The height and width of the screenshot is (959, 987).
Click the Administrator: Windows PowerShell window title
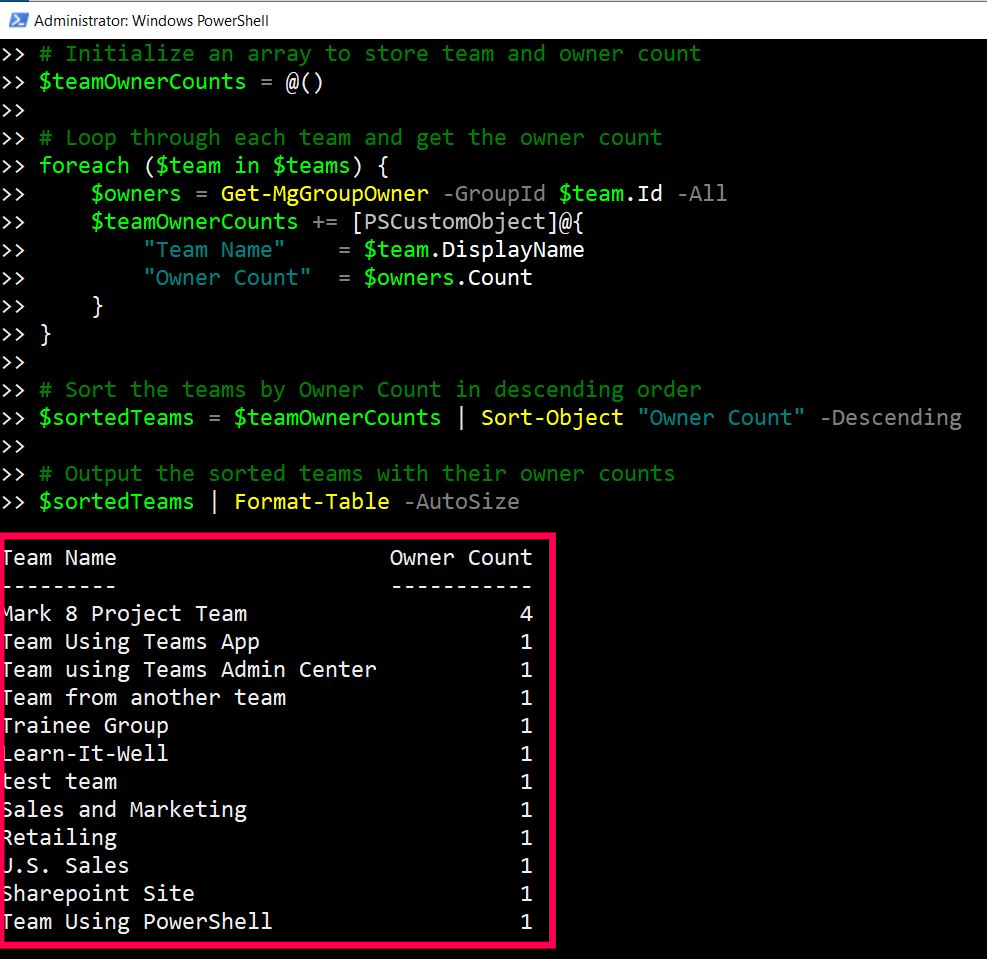pyautogui.click(x=151, y=20)
